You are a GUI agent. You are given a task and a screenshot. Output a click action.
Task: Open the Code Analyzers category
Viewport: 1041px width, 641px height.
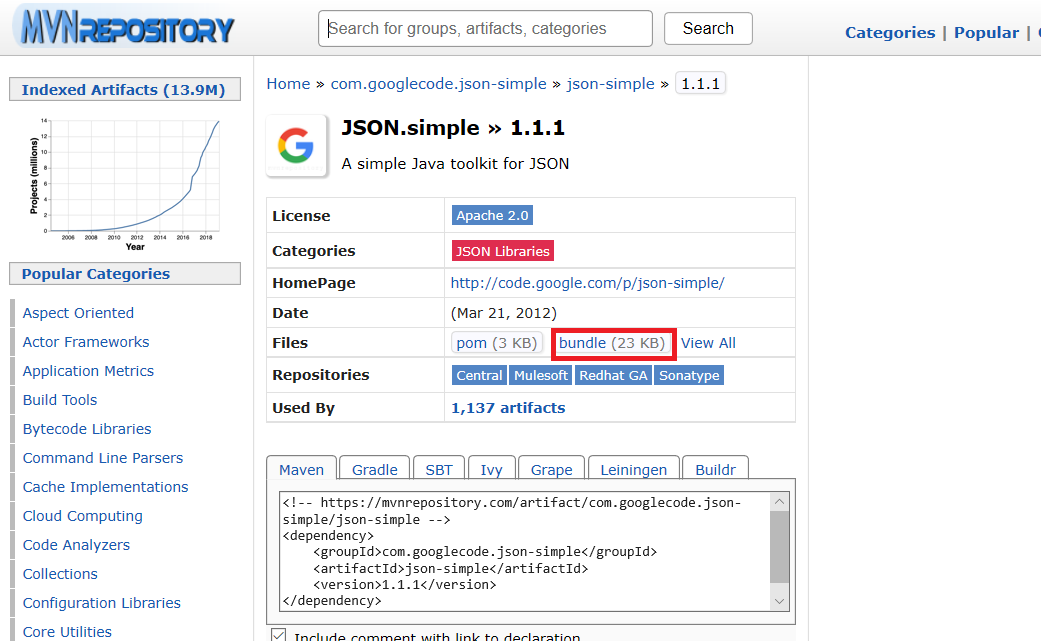[x=76, y=545]
